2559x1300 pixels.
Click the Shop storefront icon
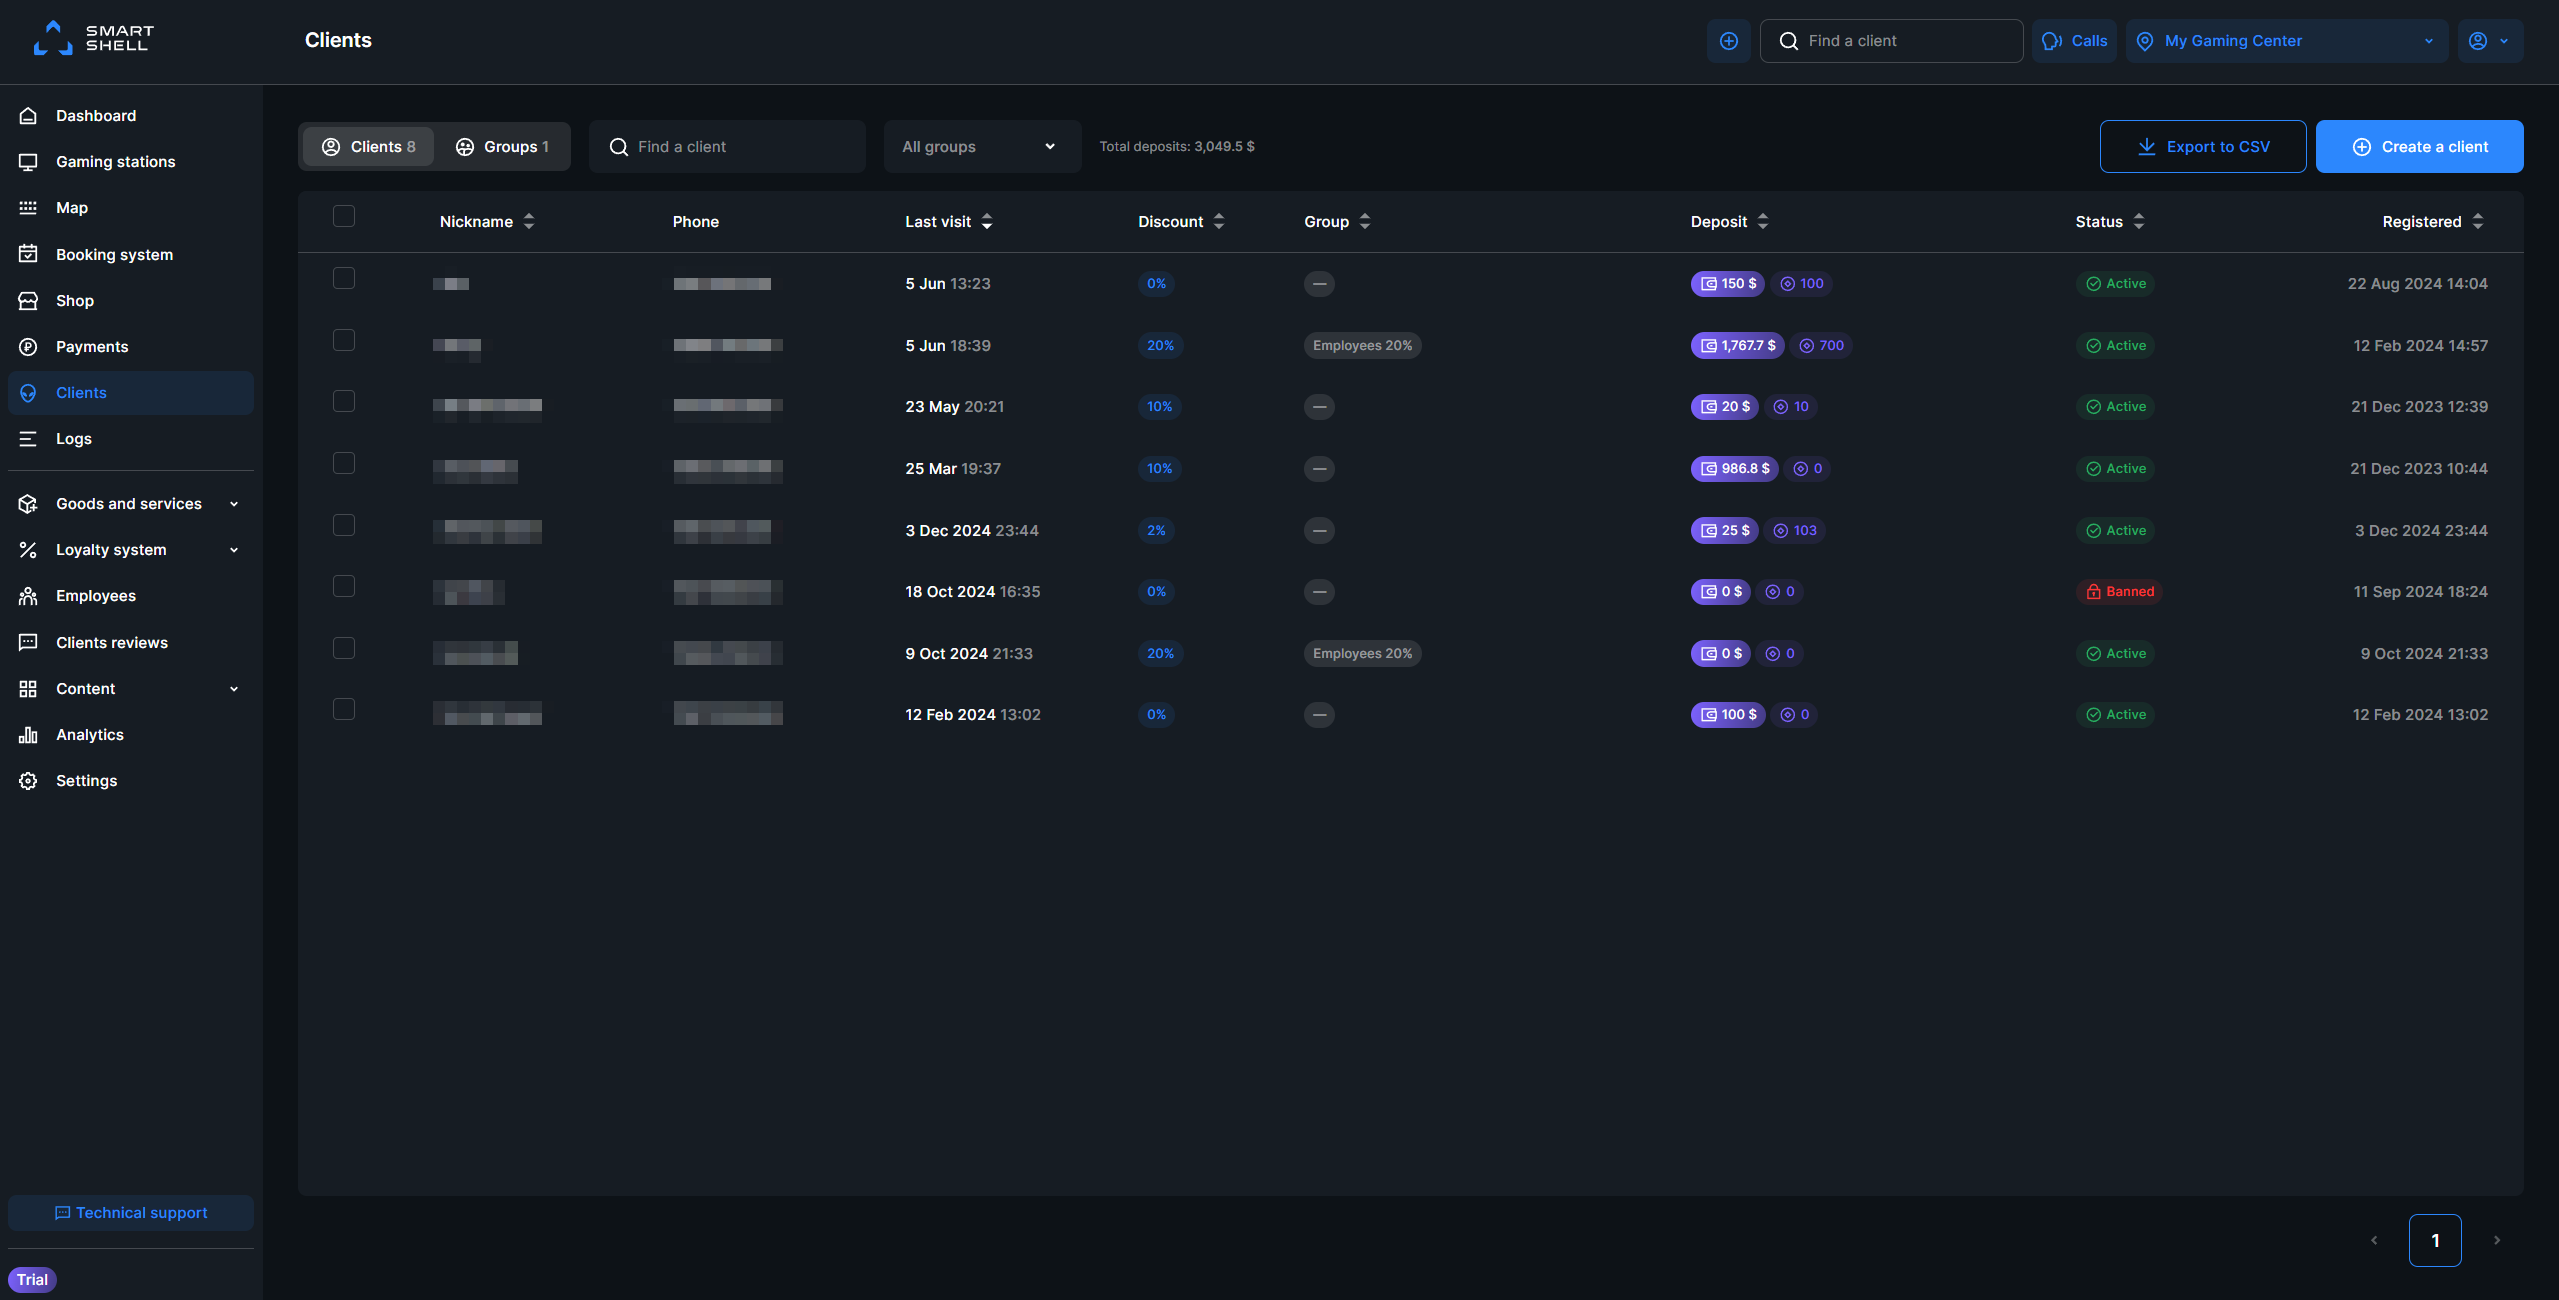28,301
